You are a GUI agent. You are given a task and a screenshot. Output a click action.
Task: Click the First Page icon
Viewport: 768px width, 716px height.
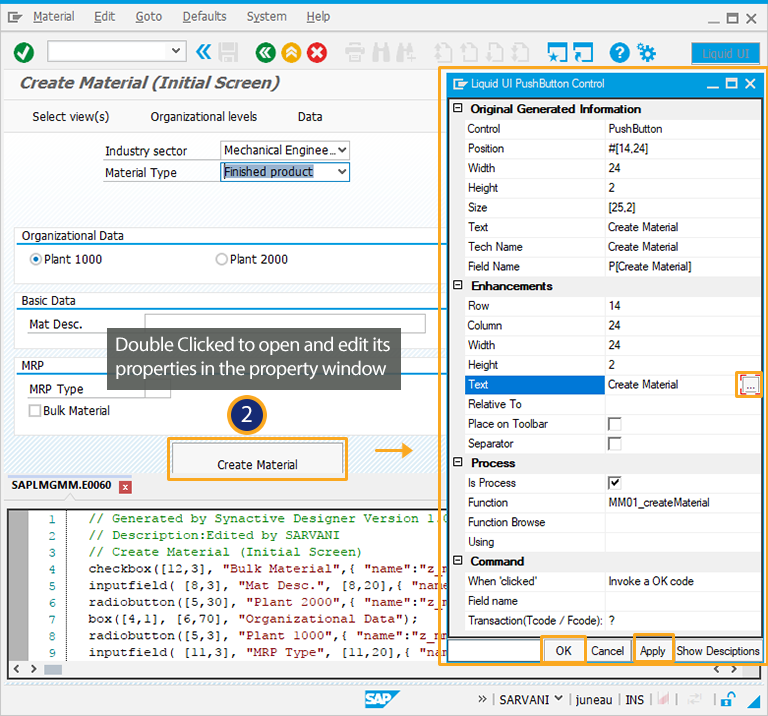click(x=443, y=52)
